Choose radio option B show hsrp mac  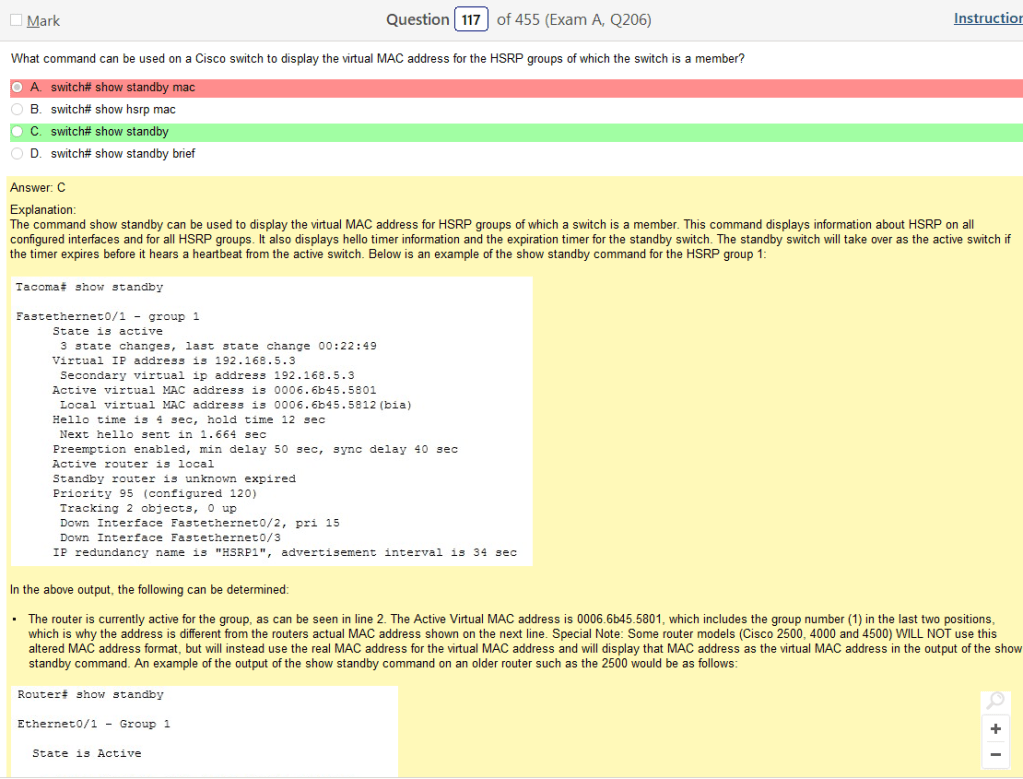[x=17, y=110]
